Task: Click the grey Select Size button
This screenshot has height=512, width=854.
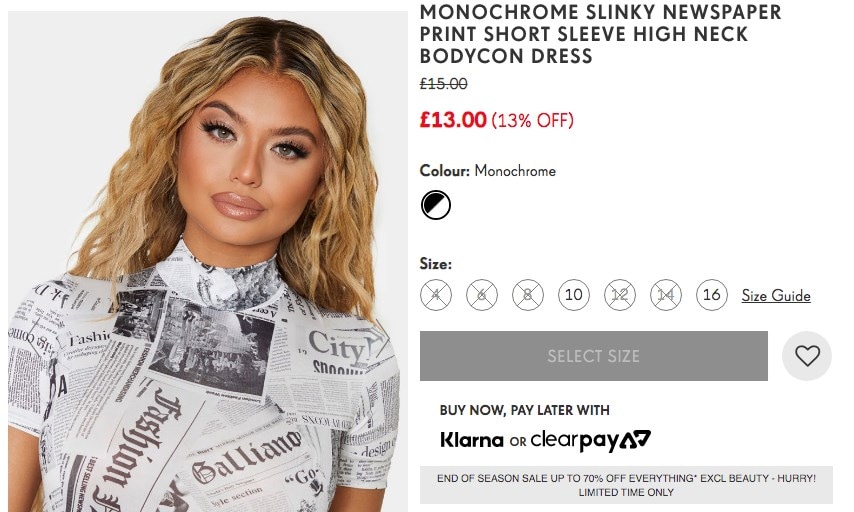Action: pos(594,356)
